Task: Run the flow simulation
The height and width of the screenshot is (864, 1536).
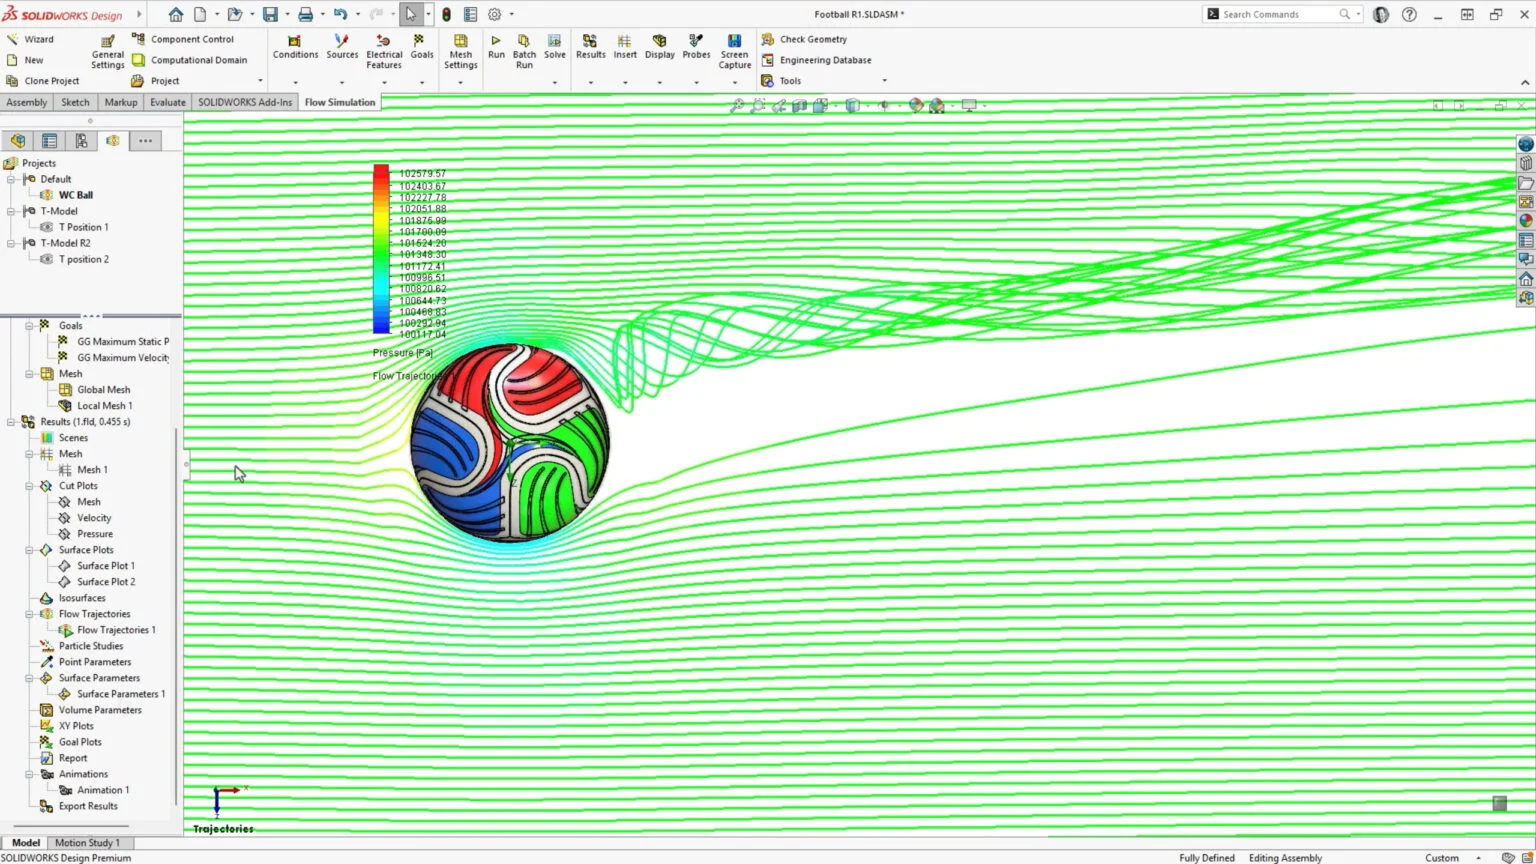Action: pos(496,47)
